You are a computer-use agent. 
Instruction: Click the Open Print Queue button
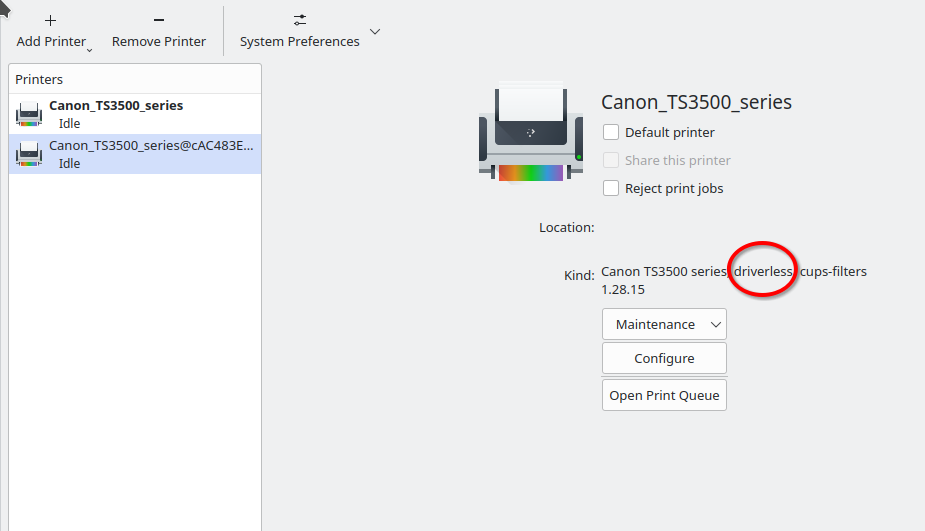[x=664, y=395]
